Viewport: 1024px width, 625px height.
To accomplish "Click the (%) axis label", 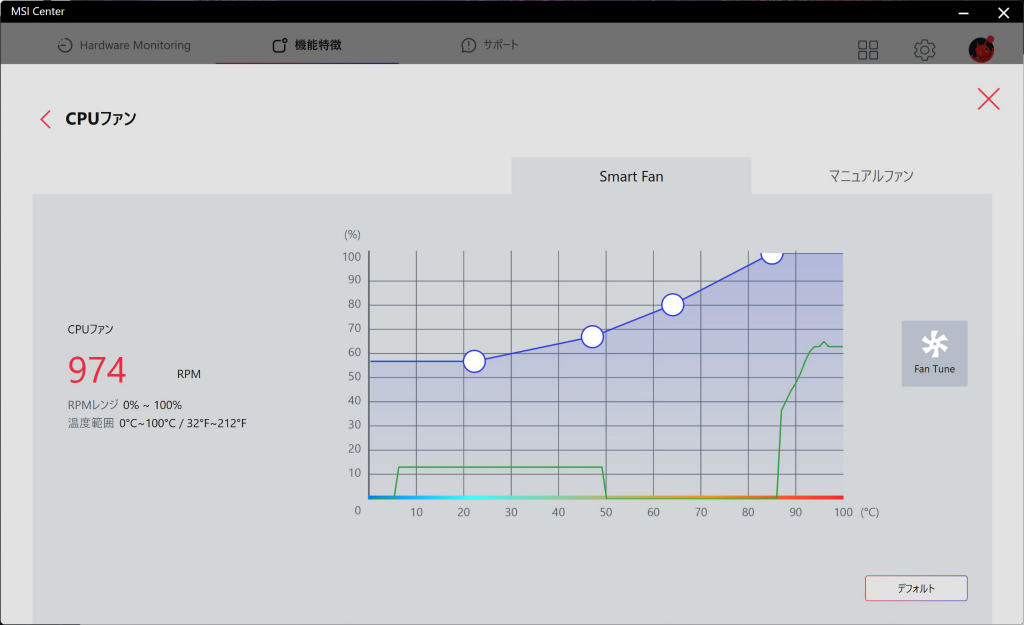I will 352,234.
